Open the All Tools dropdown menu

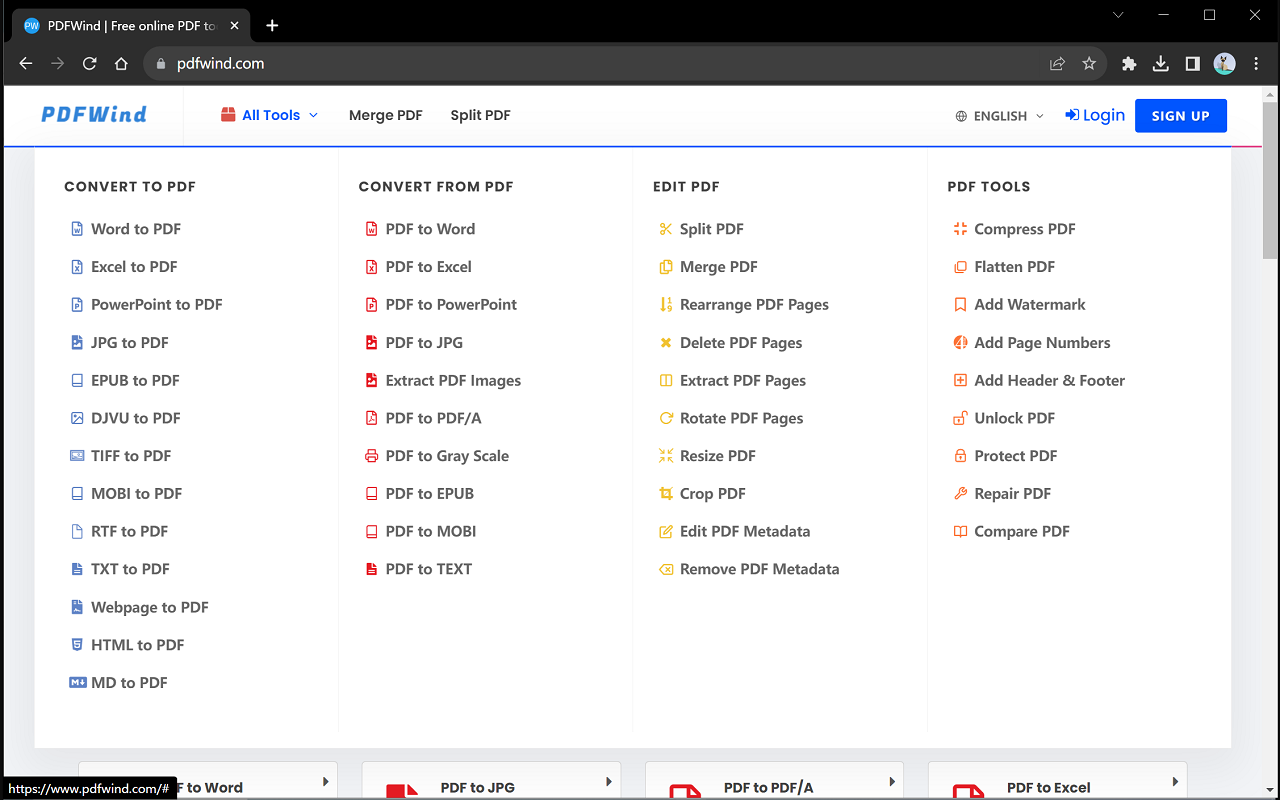pyautogui.click(x=269, y=115)
